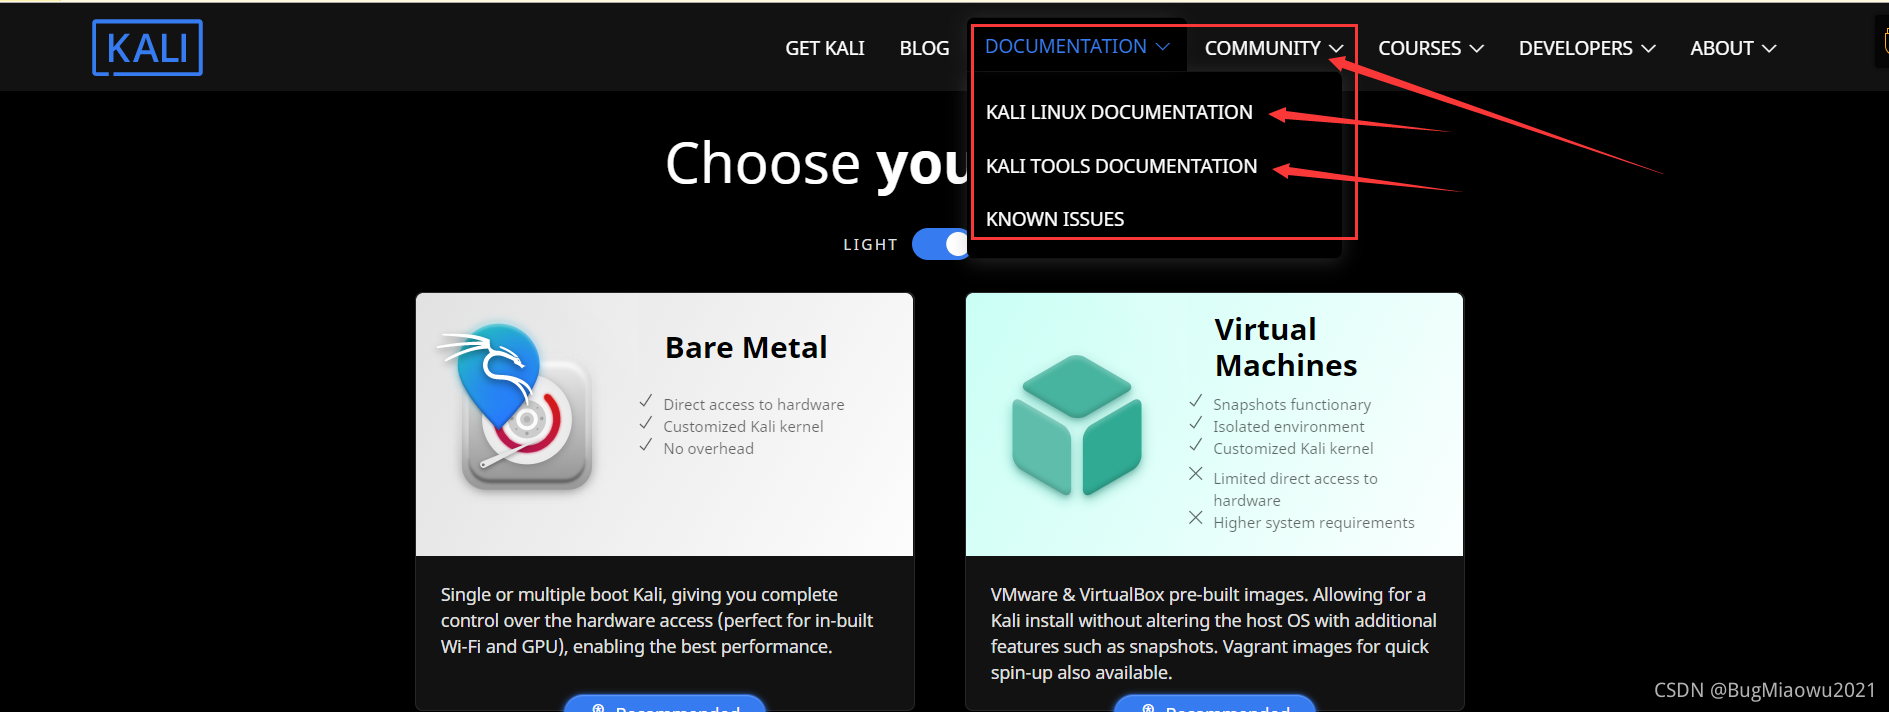This screenshot has width=1889, height=712.
Task: Open the KNOWN ISSUES entry
Action: pyautogui.click(x=1055, y=219)
